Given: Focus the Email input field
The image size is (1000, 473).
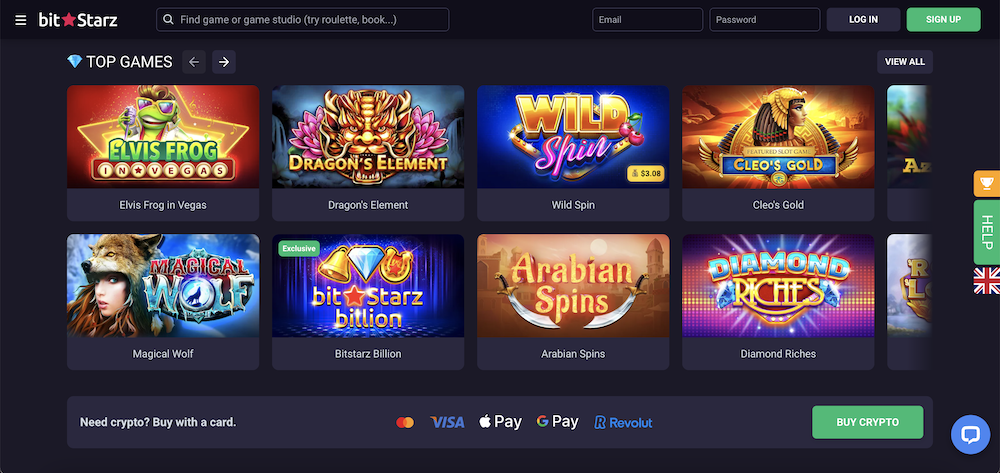Looking at the screenshot, I should pyautogui.click(x=647, y=20).
